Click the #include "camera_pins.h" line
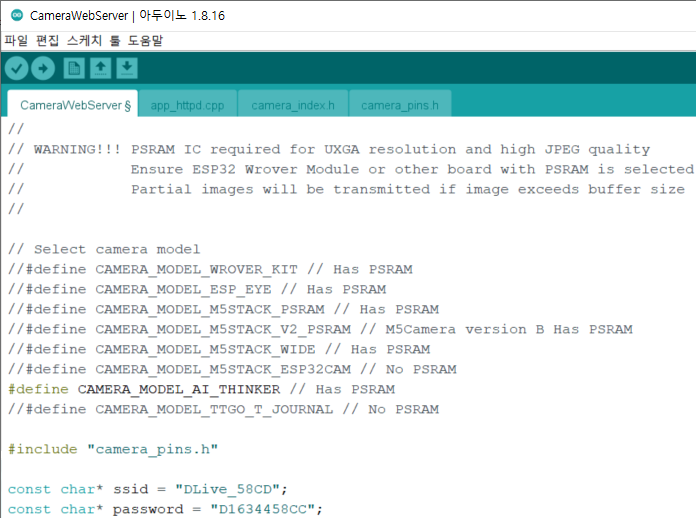Image resolution: width=696 pixels, height=518 pixels. point(113,449)
